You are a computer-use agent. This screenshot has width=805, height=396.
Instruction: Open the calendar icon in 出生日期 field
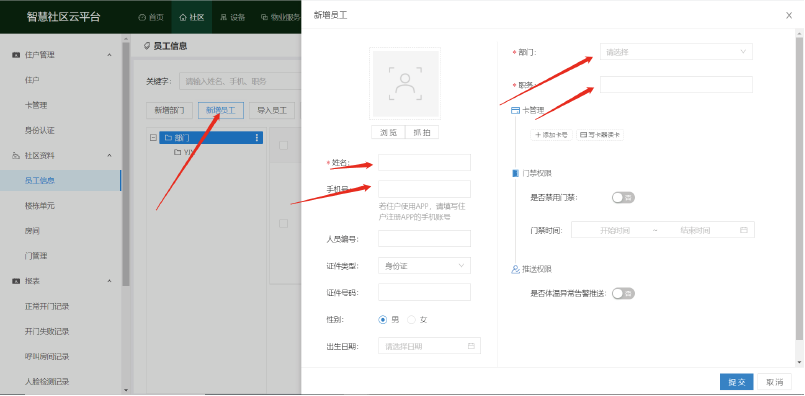pyautogui.click(x=471, y=346)
